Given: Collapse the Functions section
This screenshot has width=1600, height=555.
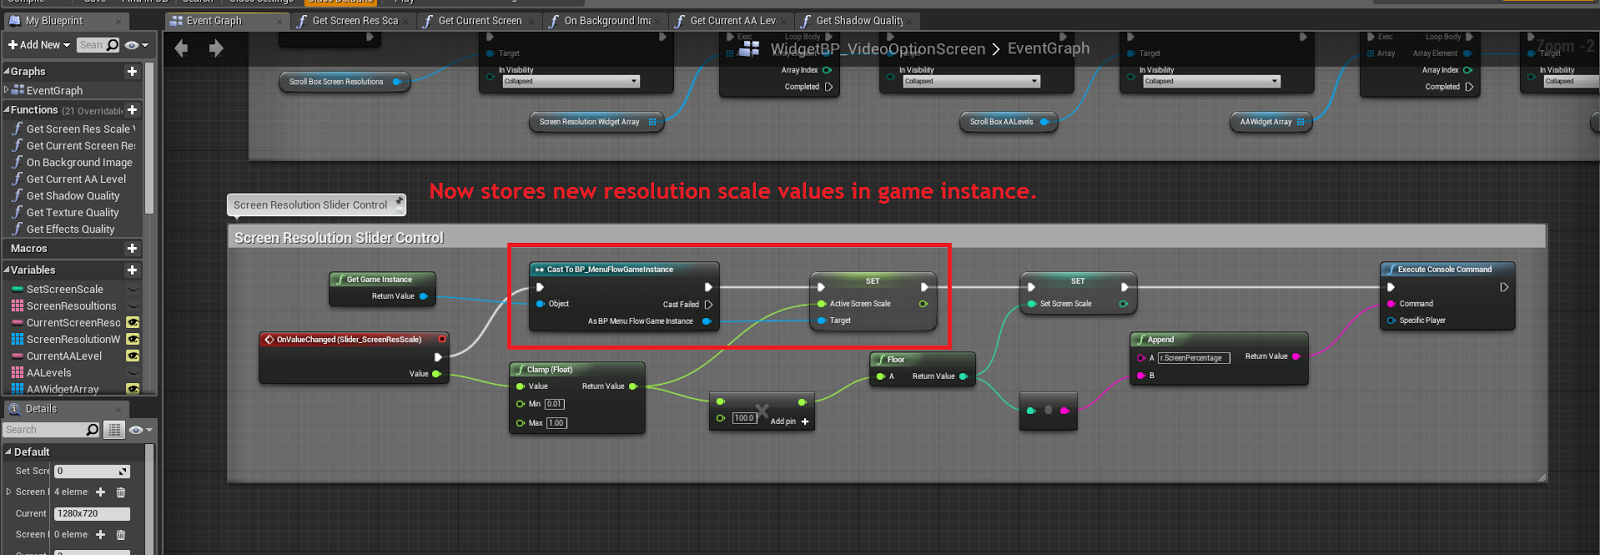Looking at the screenshot, I should click(x=6, y=110).
